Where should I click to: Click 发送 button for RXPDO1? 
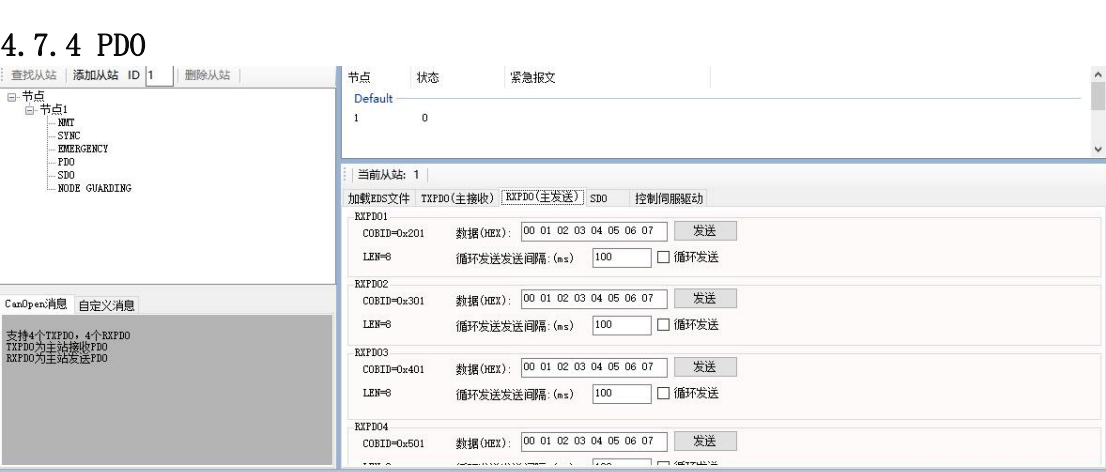click(704, 230)
